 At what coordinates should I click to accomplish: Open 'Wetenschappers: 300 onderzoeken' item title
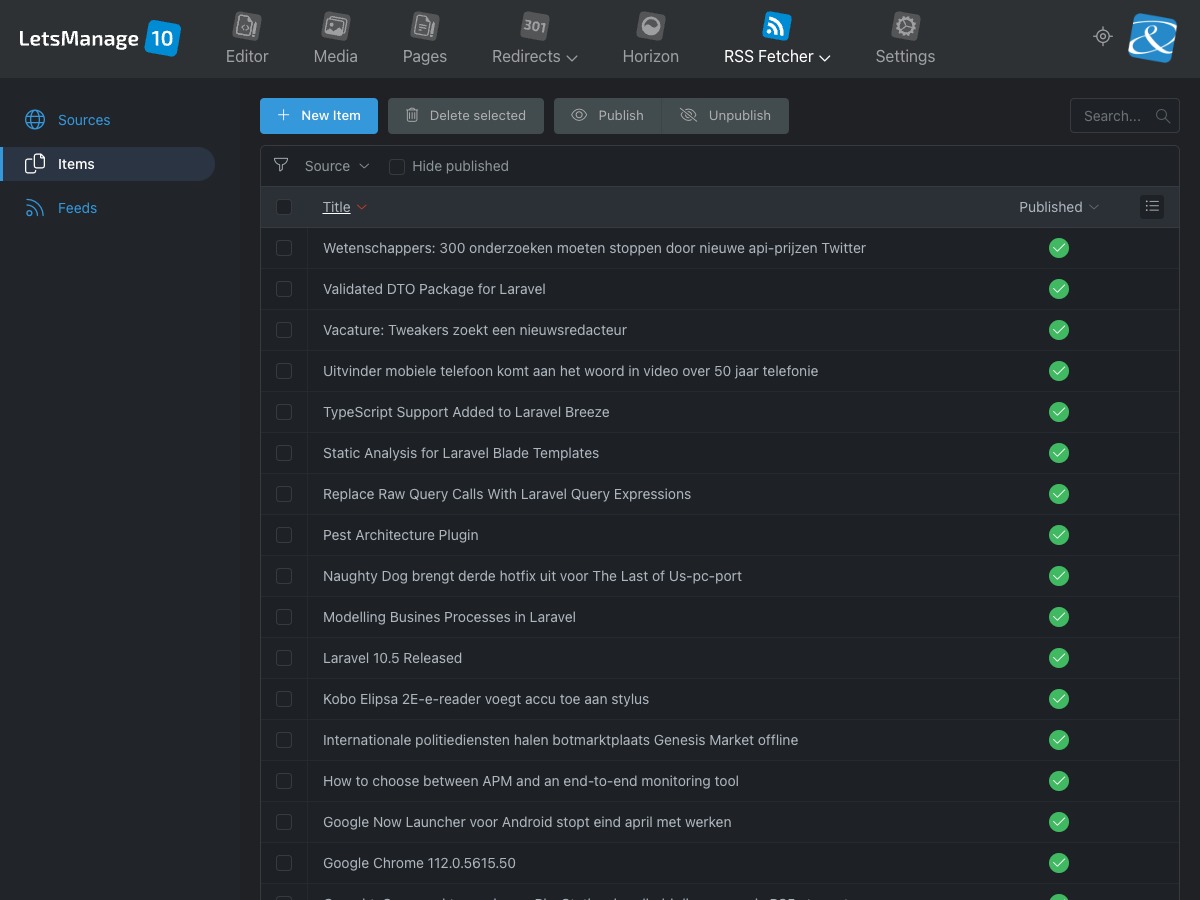click(594, 248)
